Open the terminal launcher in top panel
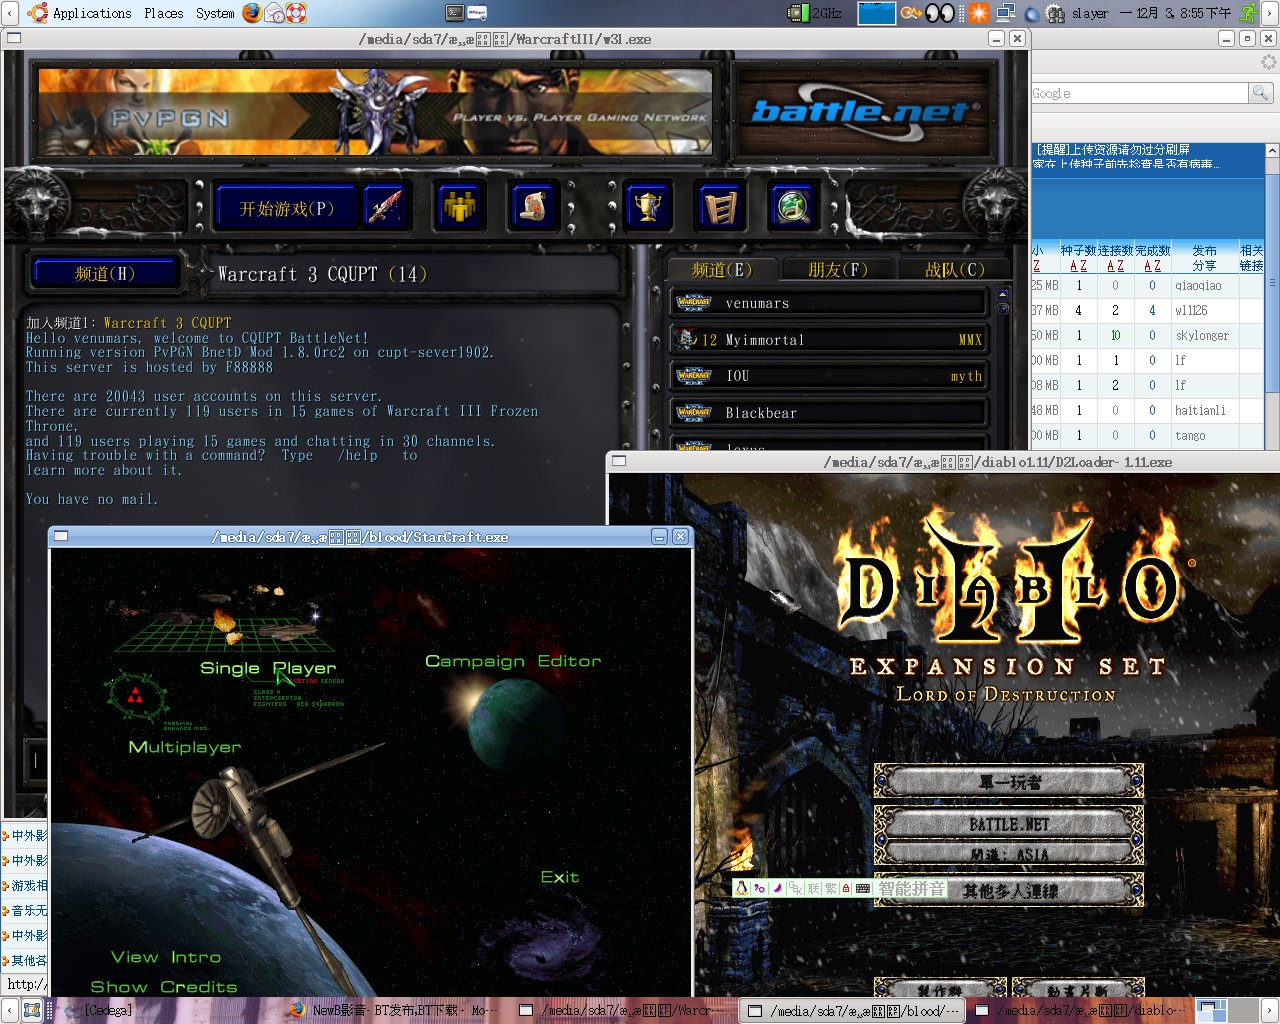This screenshot has width=1280, height=1024. coord(454,13)
